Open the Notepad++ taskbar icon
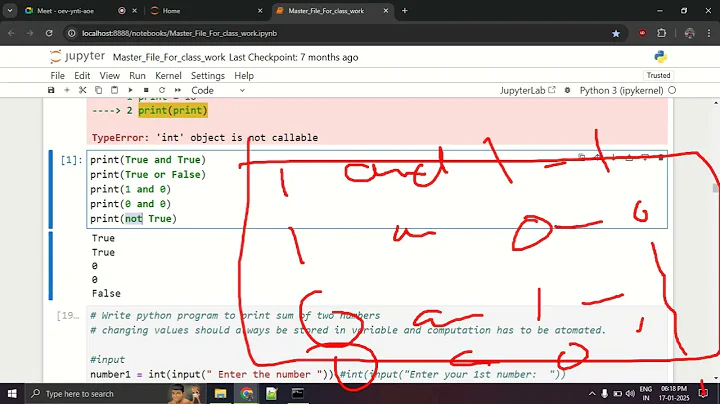 pos(272,393)
